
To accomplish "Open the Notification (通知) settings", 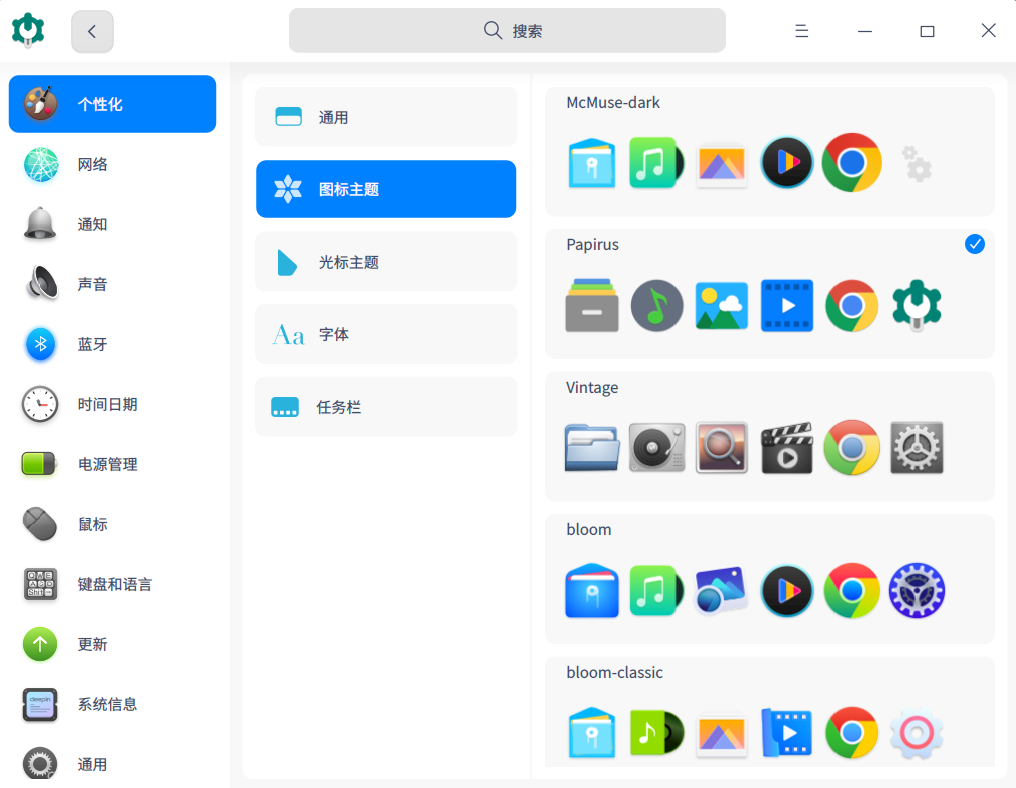I will point(112,224).
